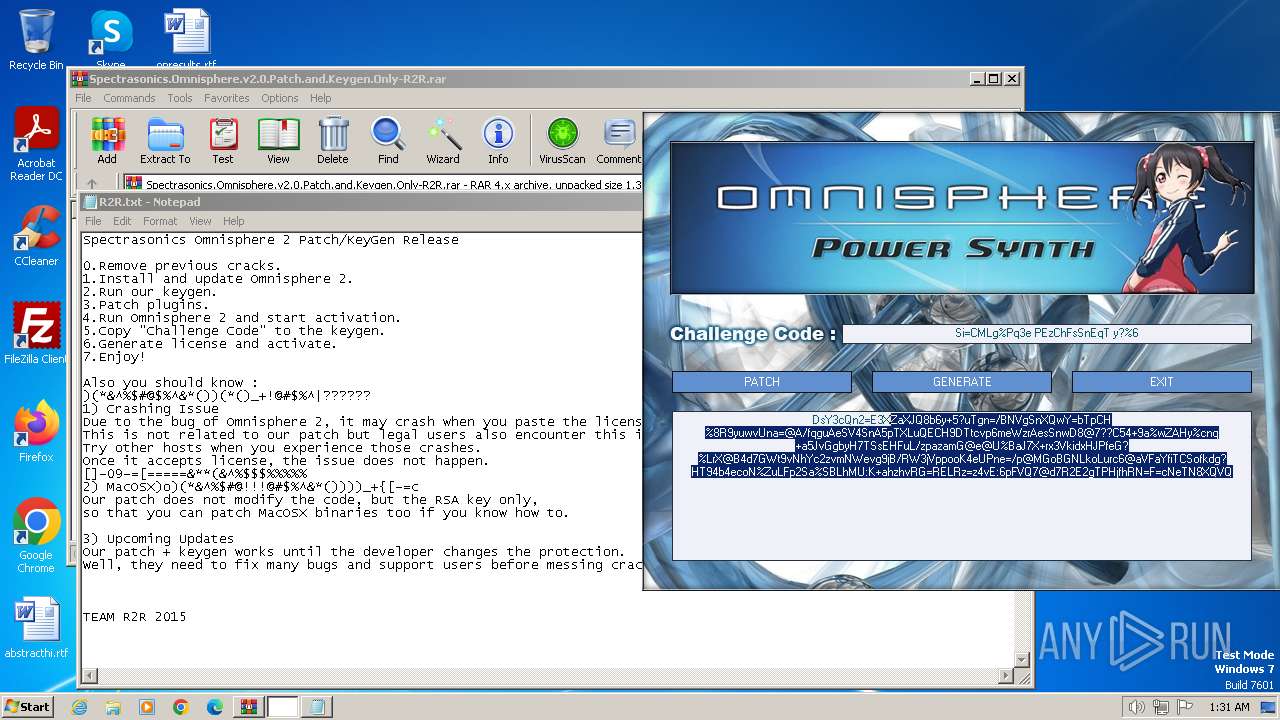Select abstracthi.rtf desktop file
Image resolution: width=1280 pixels, height=720 pixels.
click(36, 628)
